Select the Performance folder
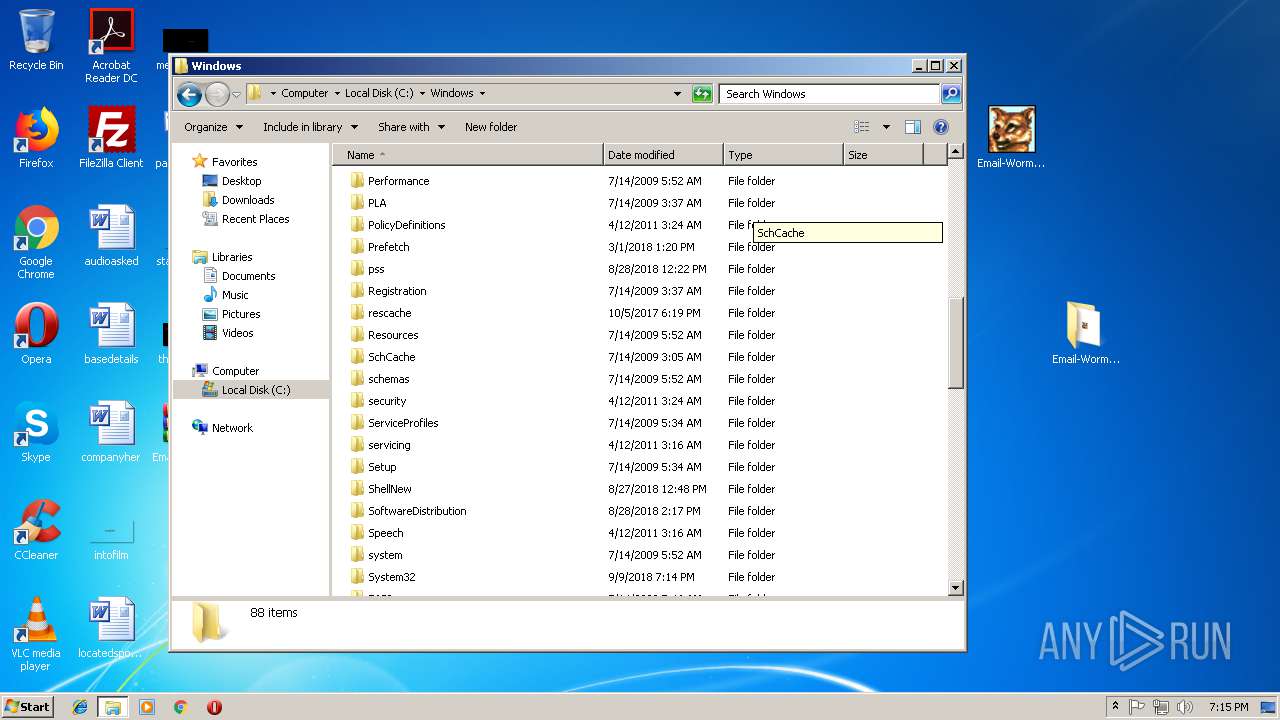Screen dimensions: 1280x720 (398, 181)
